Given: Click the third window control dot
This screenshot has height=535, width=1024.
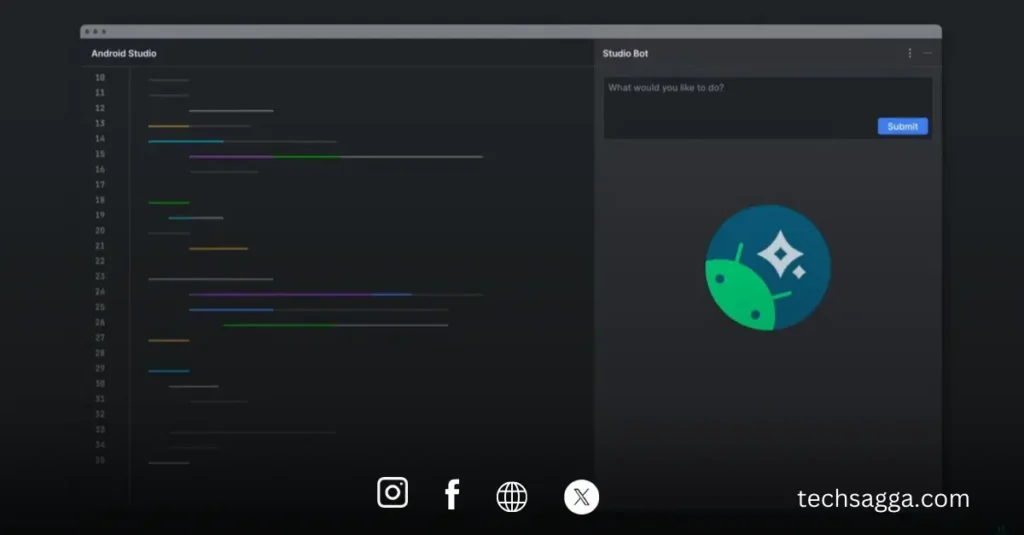Looking at the screenshot, I should pos(103,32).
